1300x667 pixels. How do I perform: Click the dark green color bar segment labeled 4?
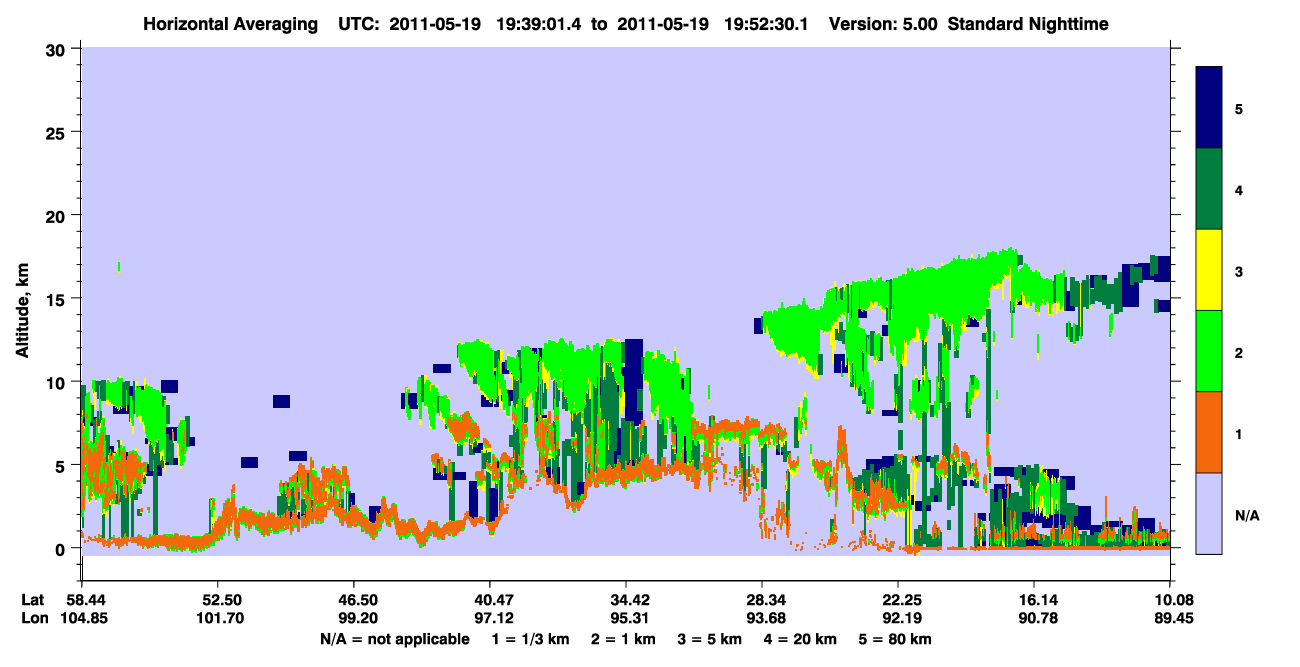[1209, 189]
